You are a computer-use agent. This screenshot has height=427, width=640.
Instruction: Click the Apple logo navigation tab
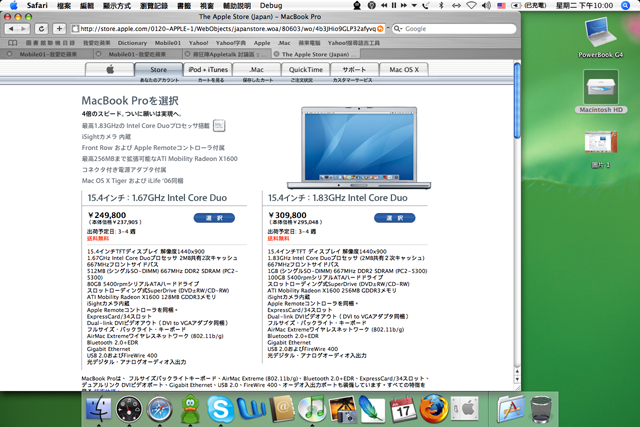(x=109, y=69)
